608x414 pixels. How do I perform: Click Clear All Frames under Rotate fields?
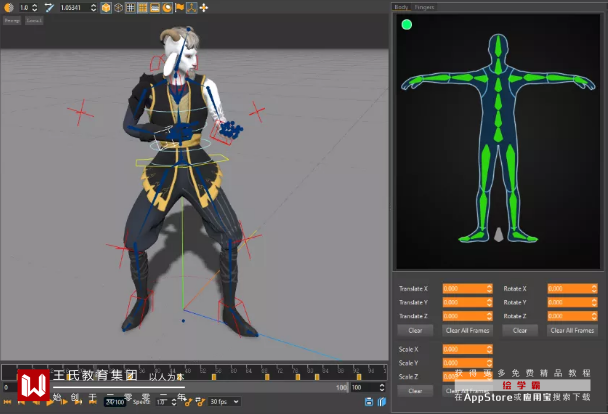(x=572, y=330)
